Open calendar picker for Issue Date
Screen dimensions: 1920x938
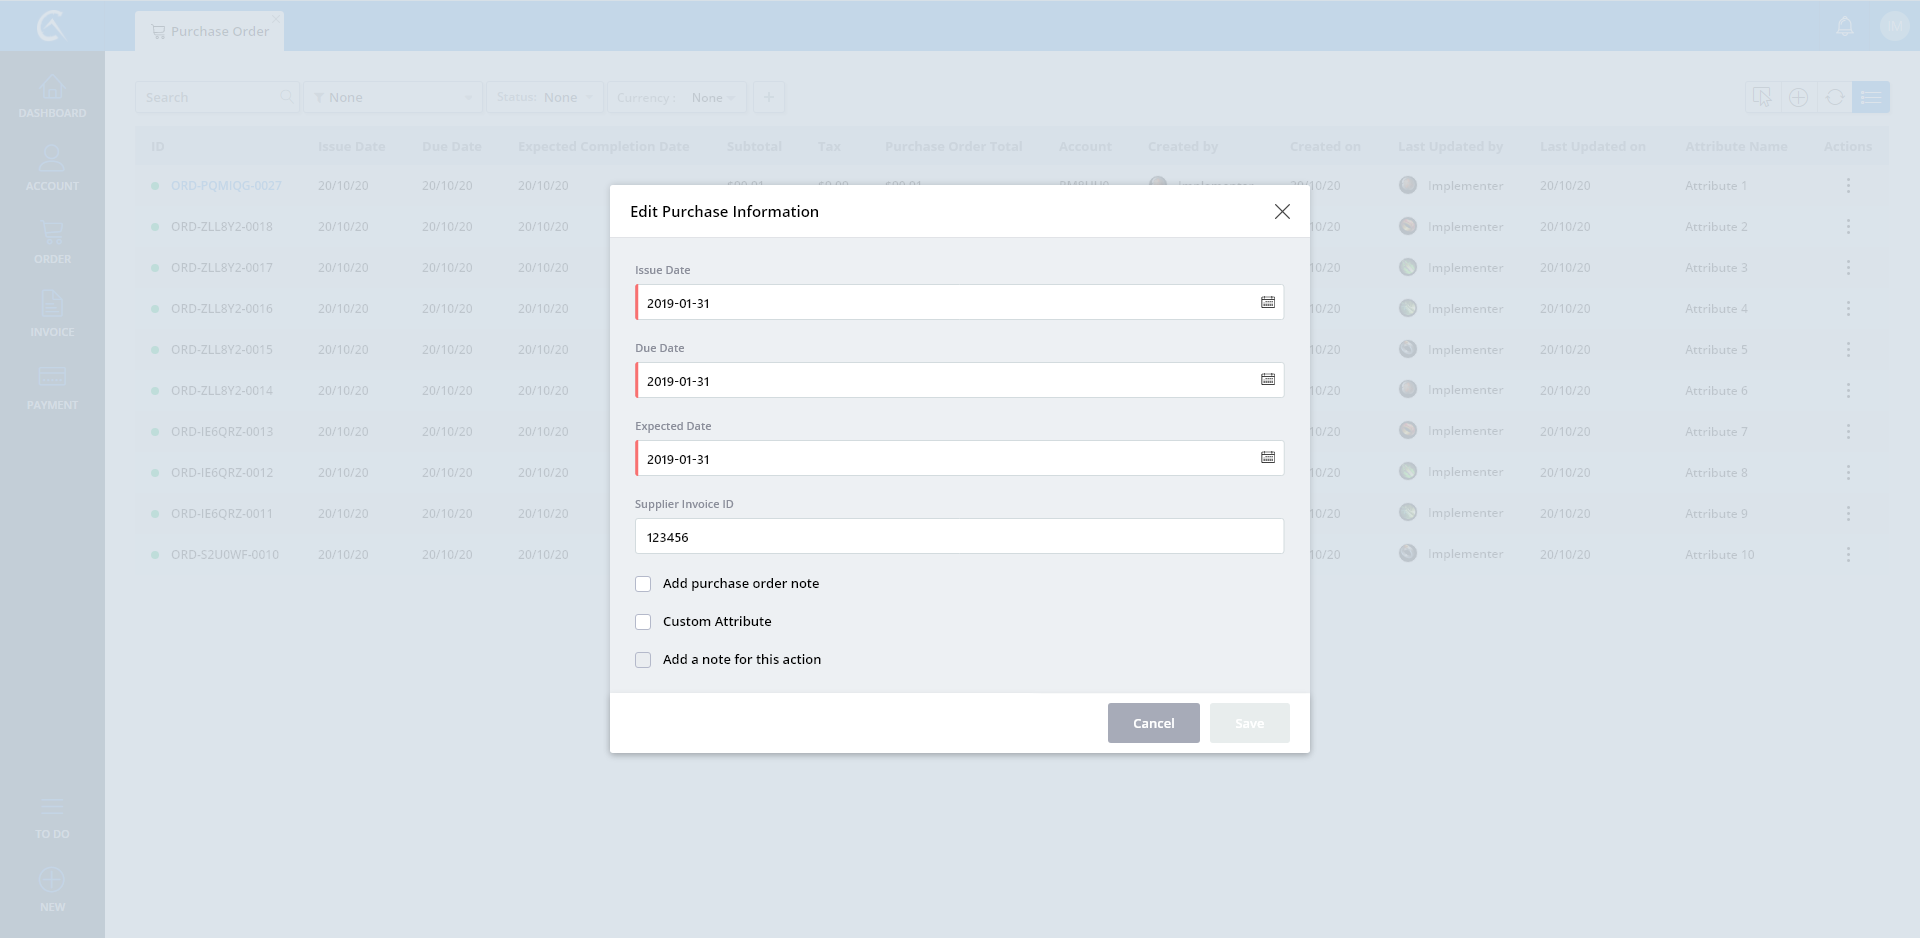pos(1267,302)
